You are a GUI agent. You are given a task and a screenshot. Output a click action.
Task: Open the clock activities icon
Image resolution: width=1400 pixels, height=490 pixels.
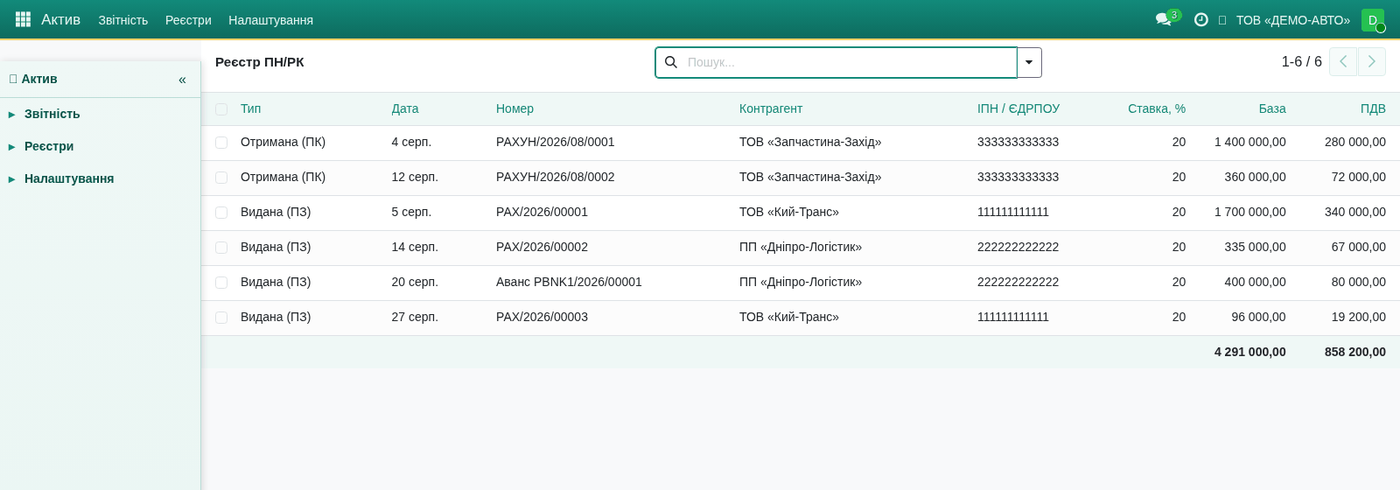1201,19
